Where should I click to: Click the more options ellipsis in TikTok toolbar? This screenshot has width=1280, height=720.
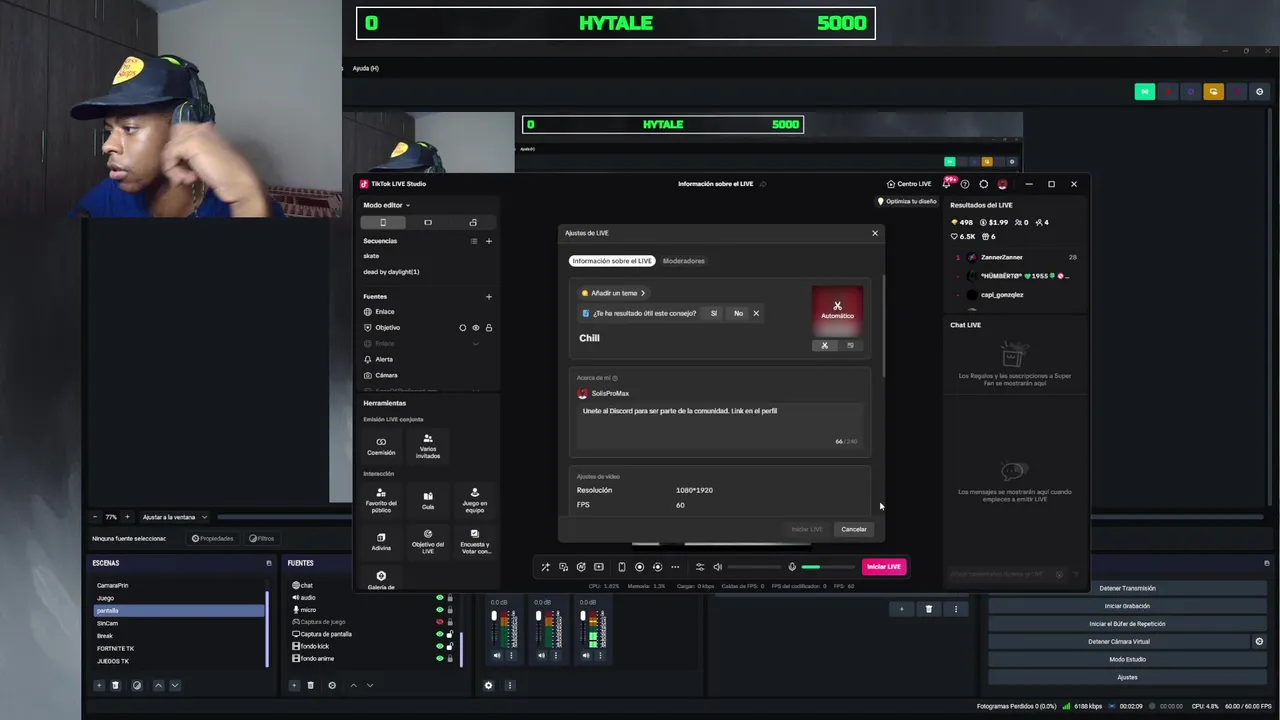click(675, 567)
